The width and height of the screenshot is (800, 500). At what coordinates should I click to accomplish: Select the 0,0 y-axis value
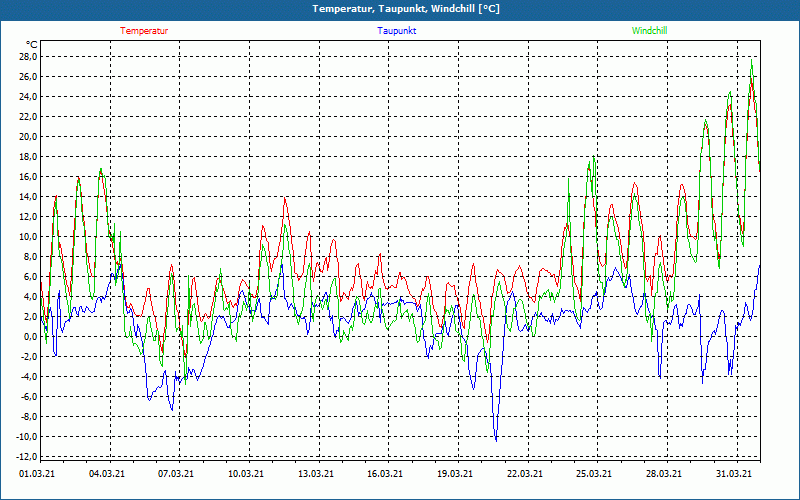click(30, 337)
